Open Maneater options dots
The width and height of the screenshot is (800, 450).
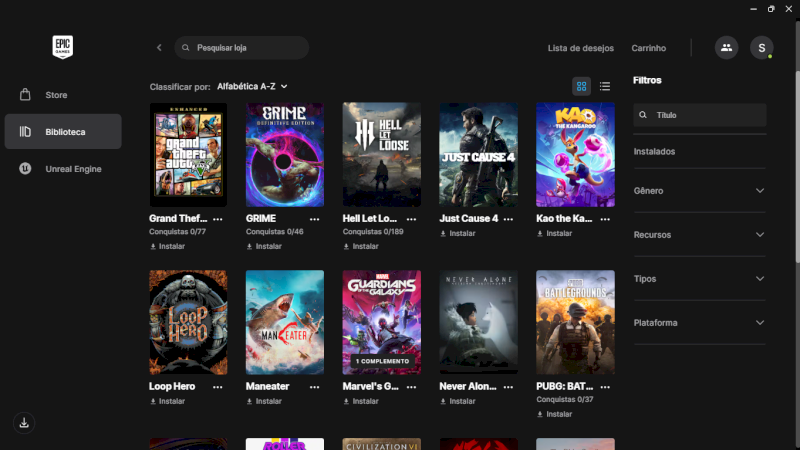click(x=314, y=387)
